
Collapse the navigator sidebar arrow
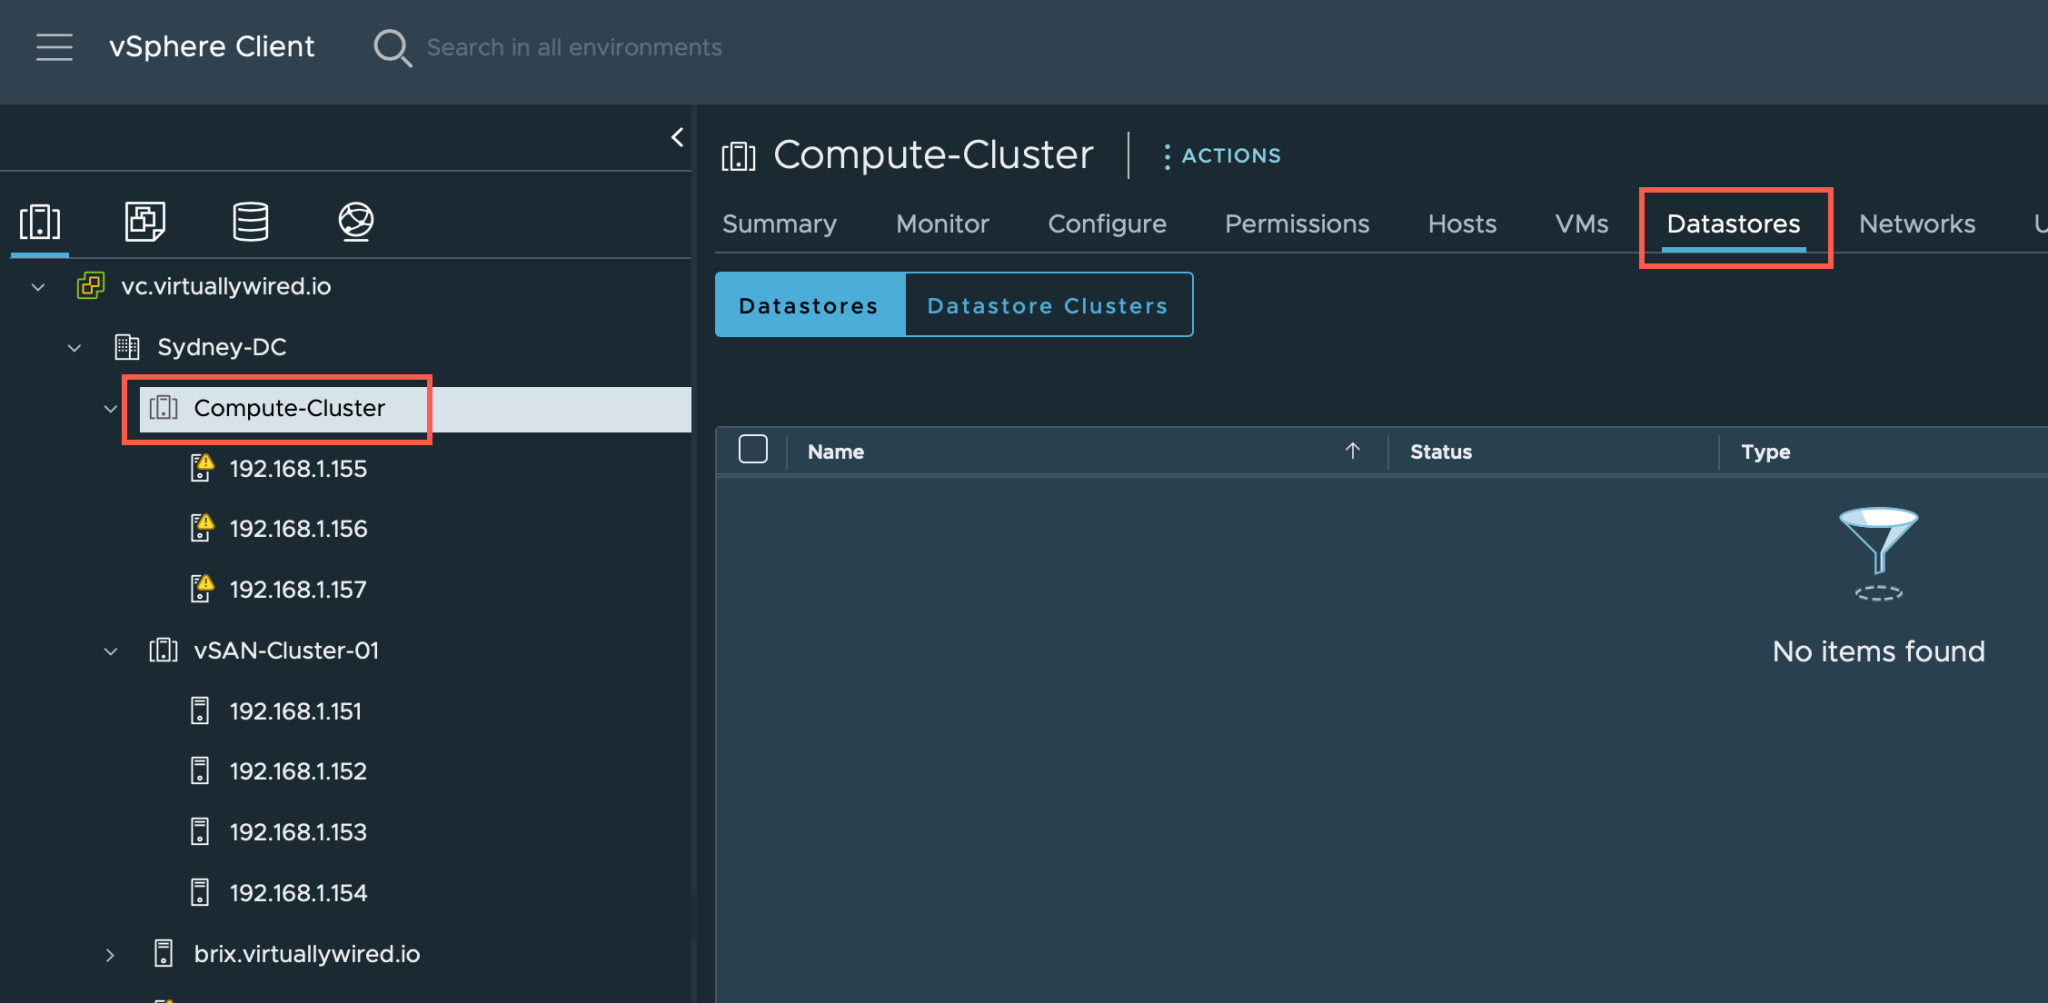pyautogui.click(x=677, y=137)
